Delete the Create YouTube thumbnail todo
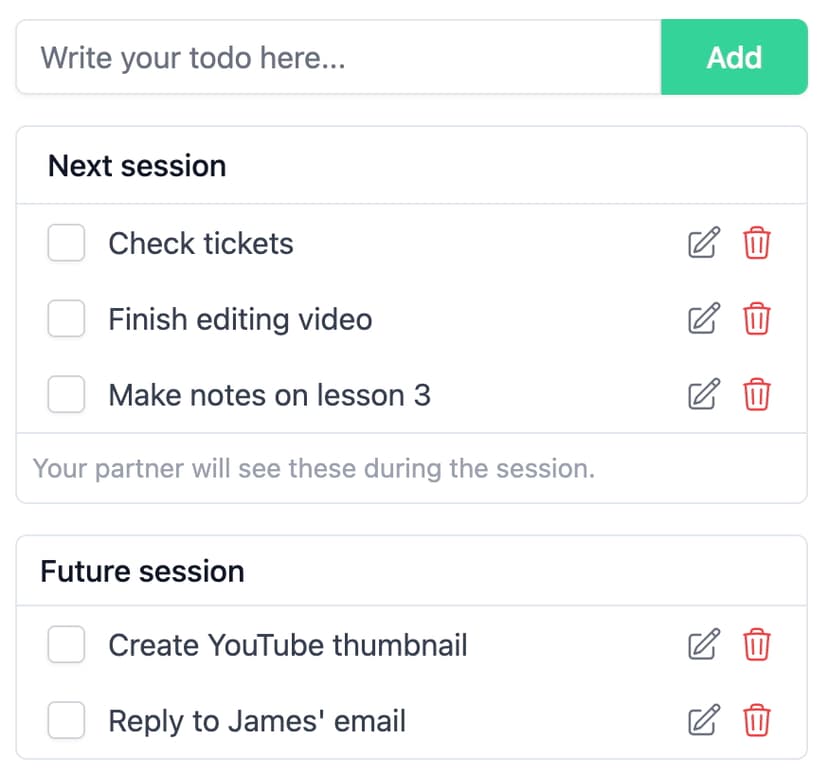The image size is (828, 777). 757,645
